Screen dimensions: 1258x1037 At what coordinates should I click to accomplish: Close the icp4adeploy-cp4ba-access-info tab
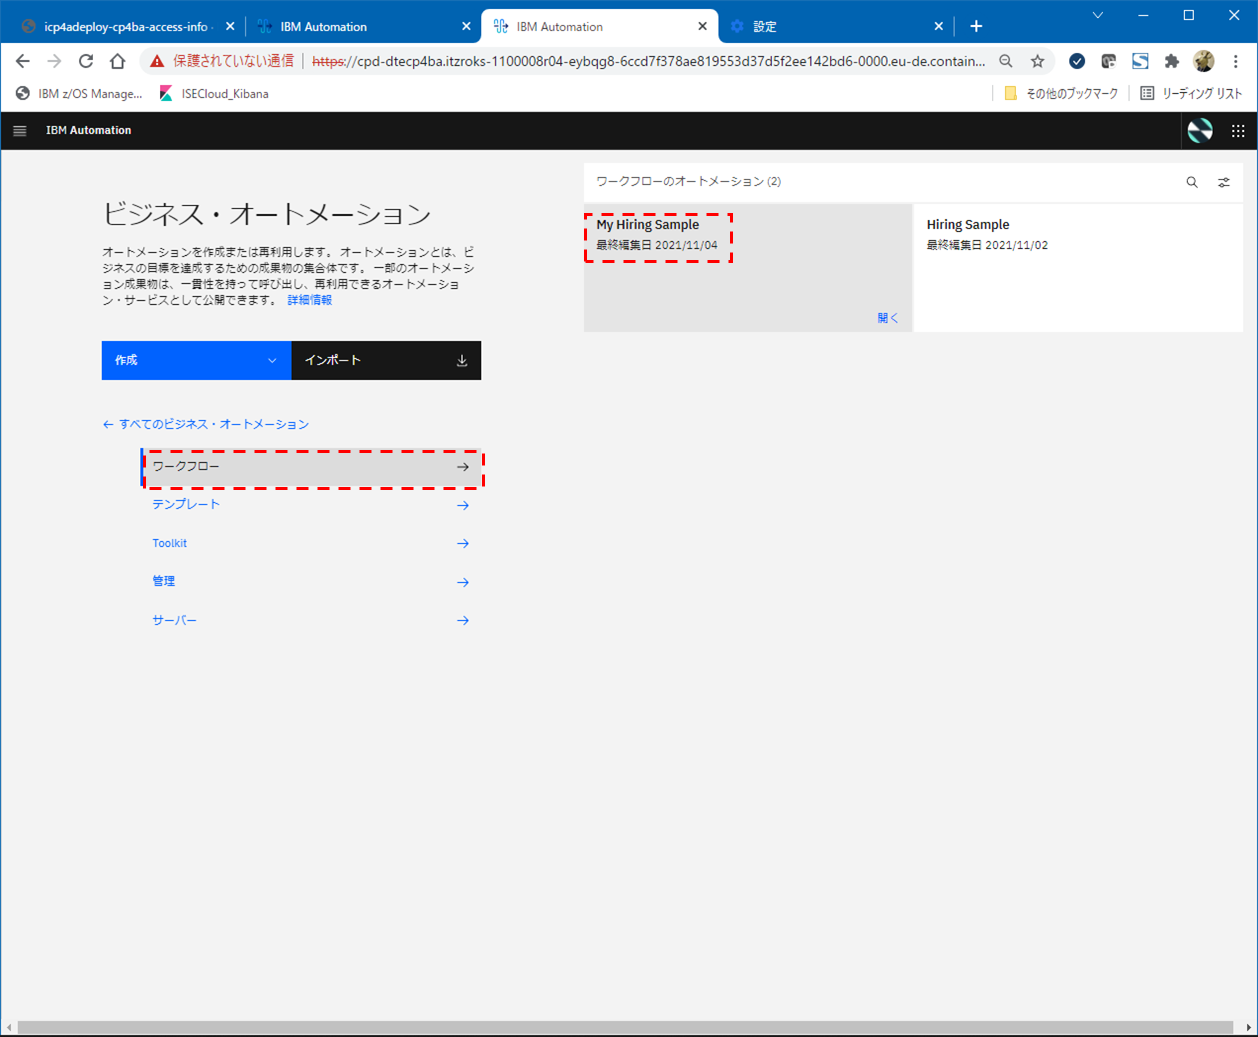click(230, 27)
